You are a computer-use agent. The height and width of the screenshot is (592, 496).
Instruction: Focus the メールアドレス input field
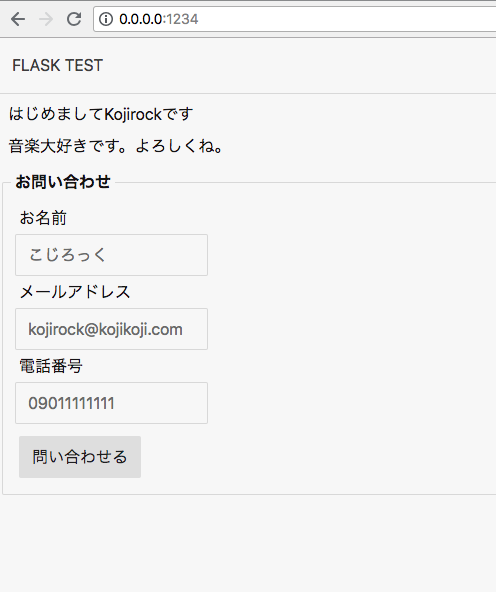111,329
